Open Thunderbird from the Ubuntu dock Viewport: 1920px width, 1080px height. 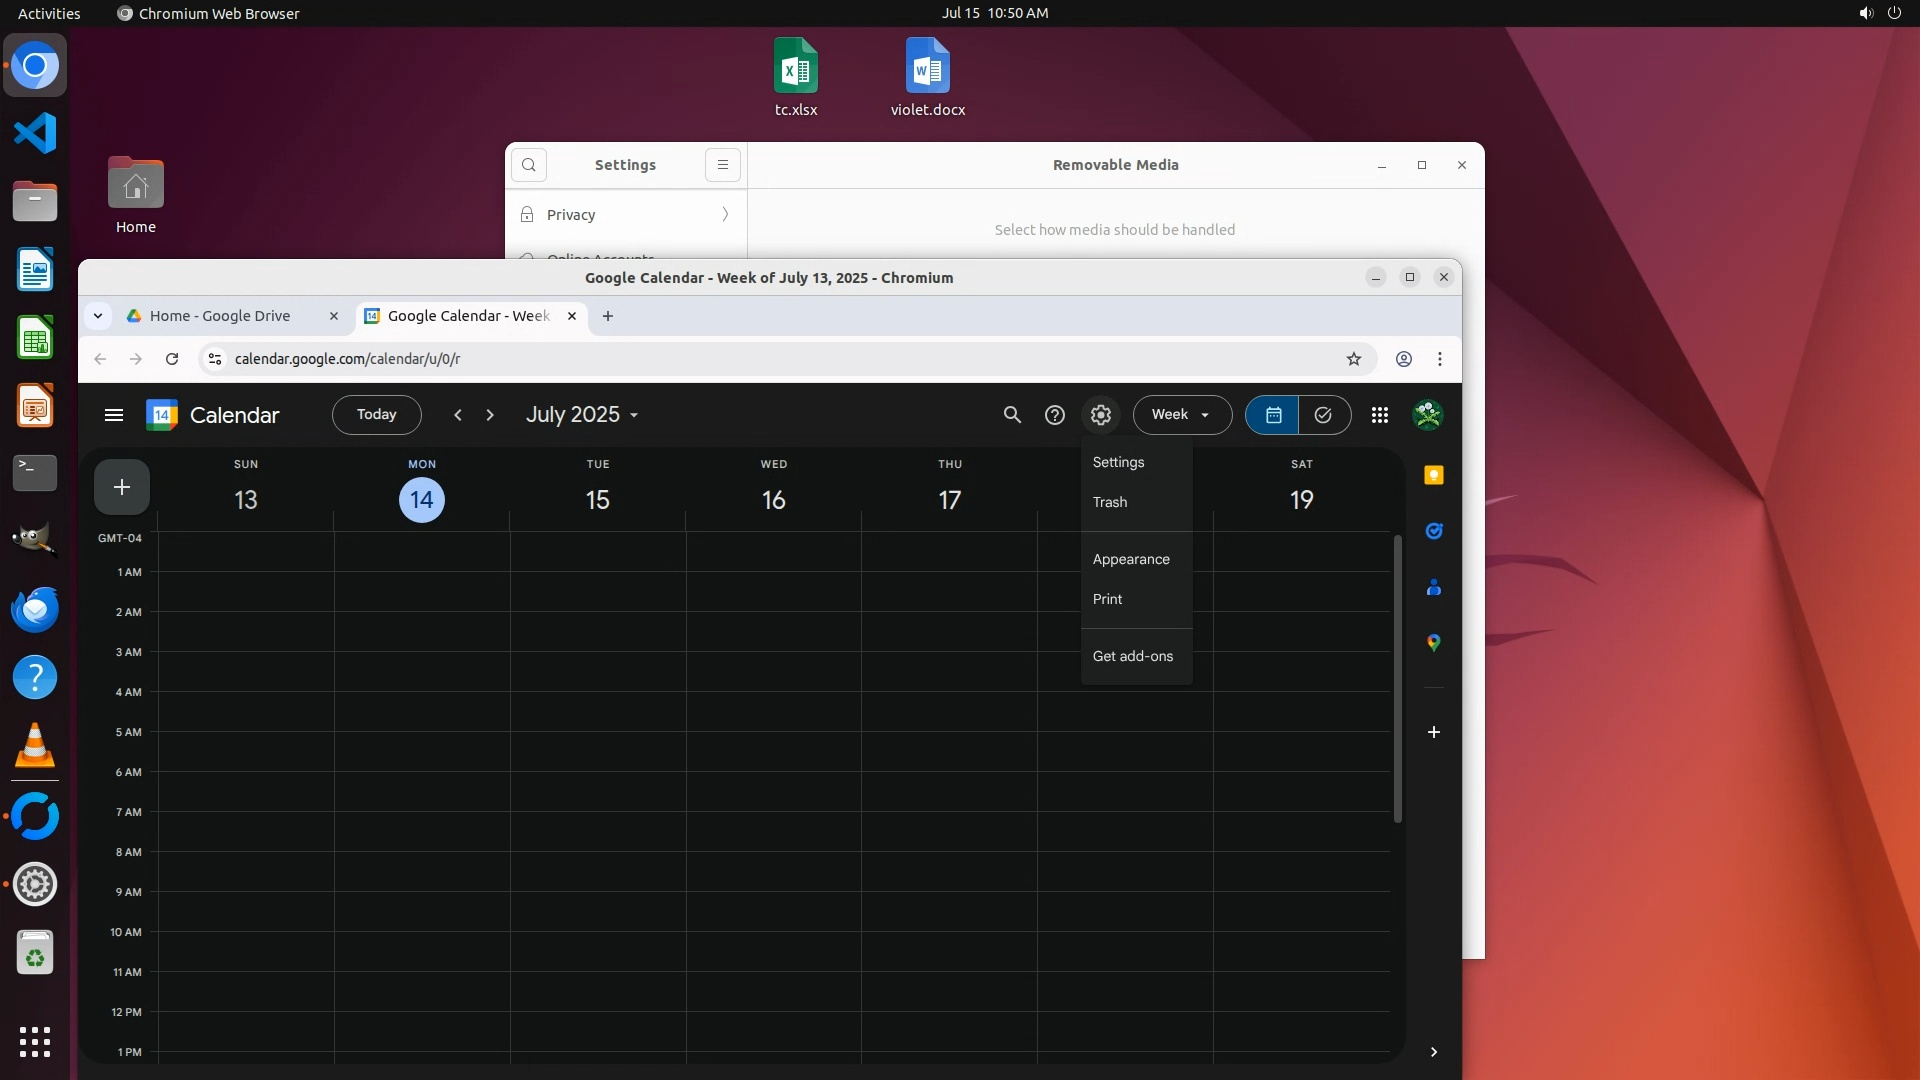35,610
